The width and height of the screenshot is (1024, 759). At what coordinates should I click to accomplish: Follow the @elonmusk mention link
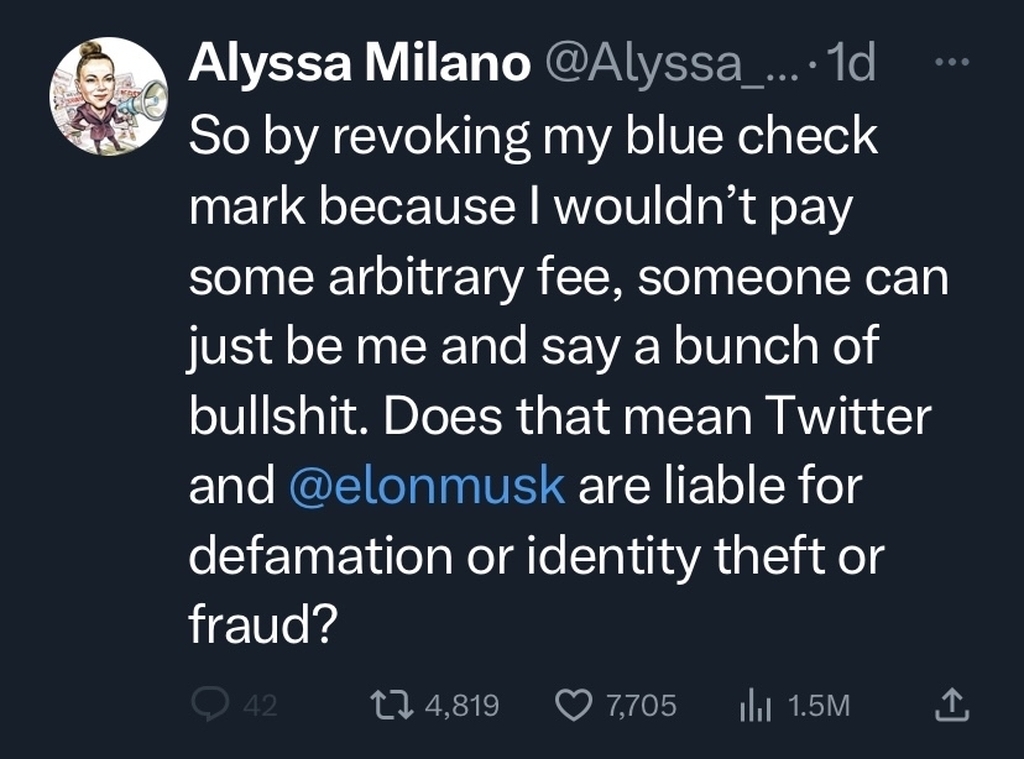coord(427,485)
